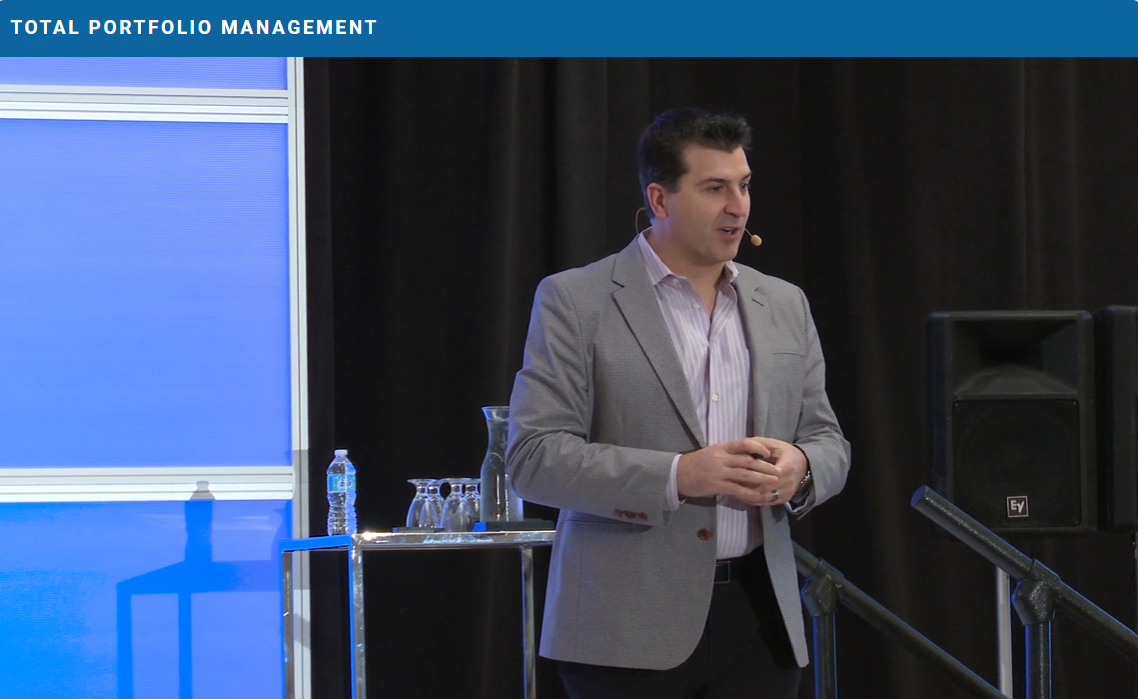This screenshot has height=699, width=1138.
Task: Click the water bottle on the table
Action: coord(341,492)
